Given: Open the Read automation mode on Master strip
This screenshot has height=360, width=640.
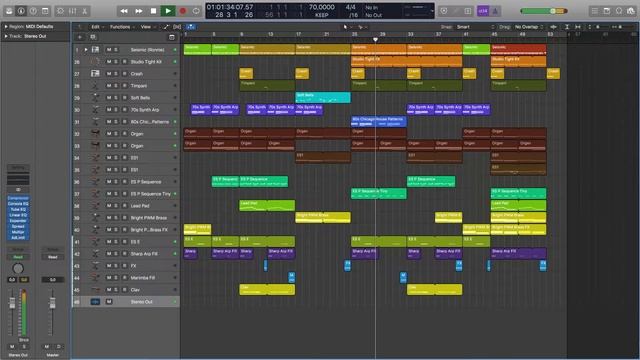Looking at the screenshot, I should [x=53, y=257].
